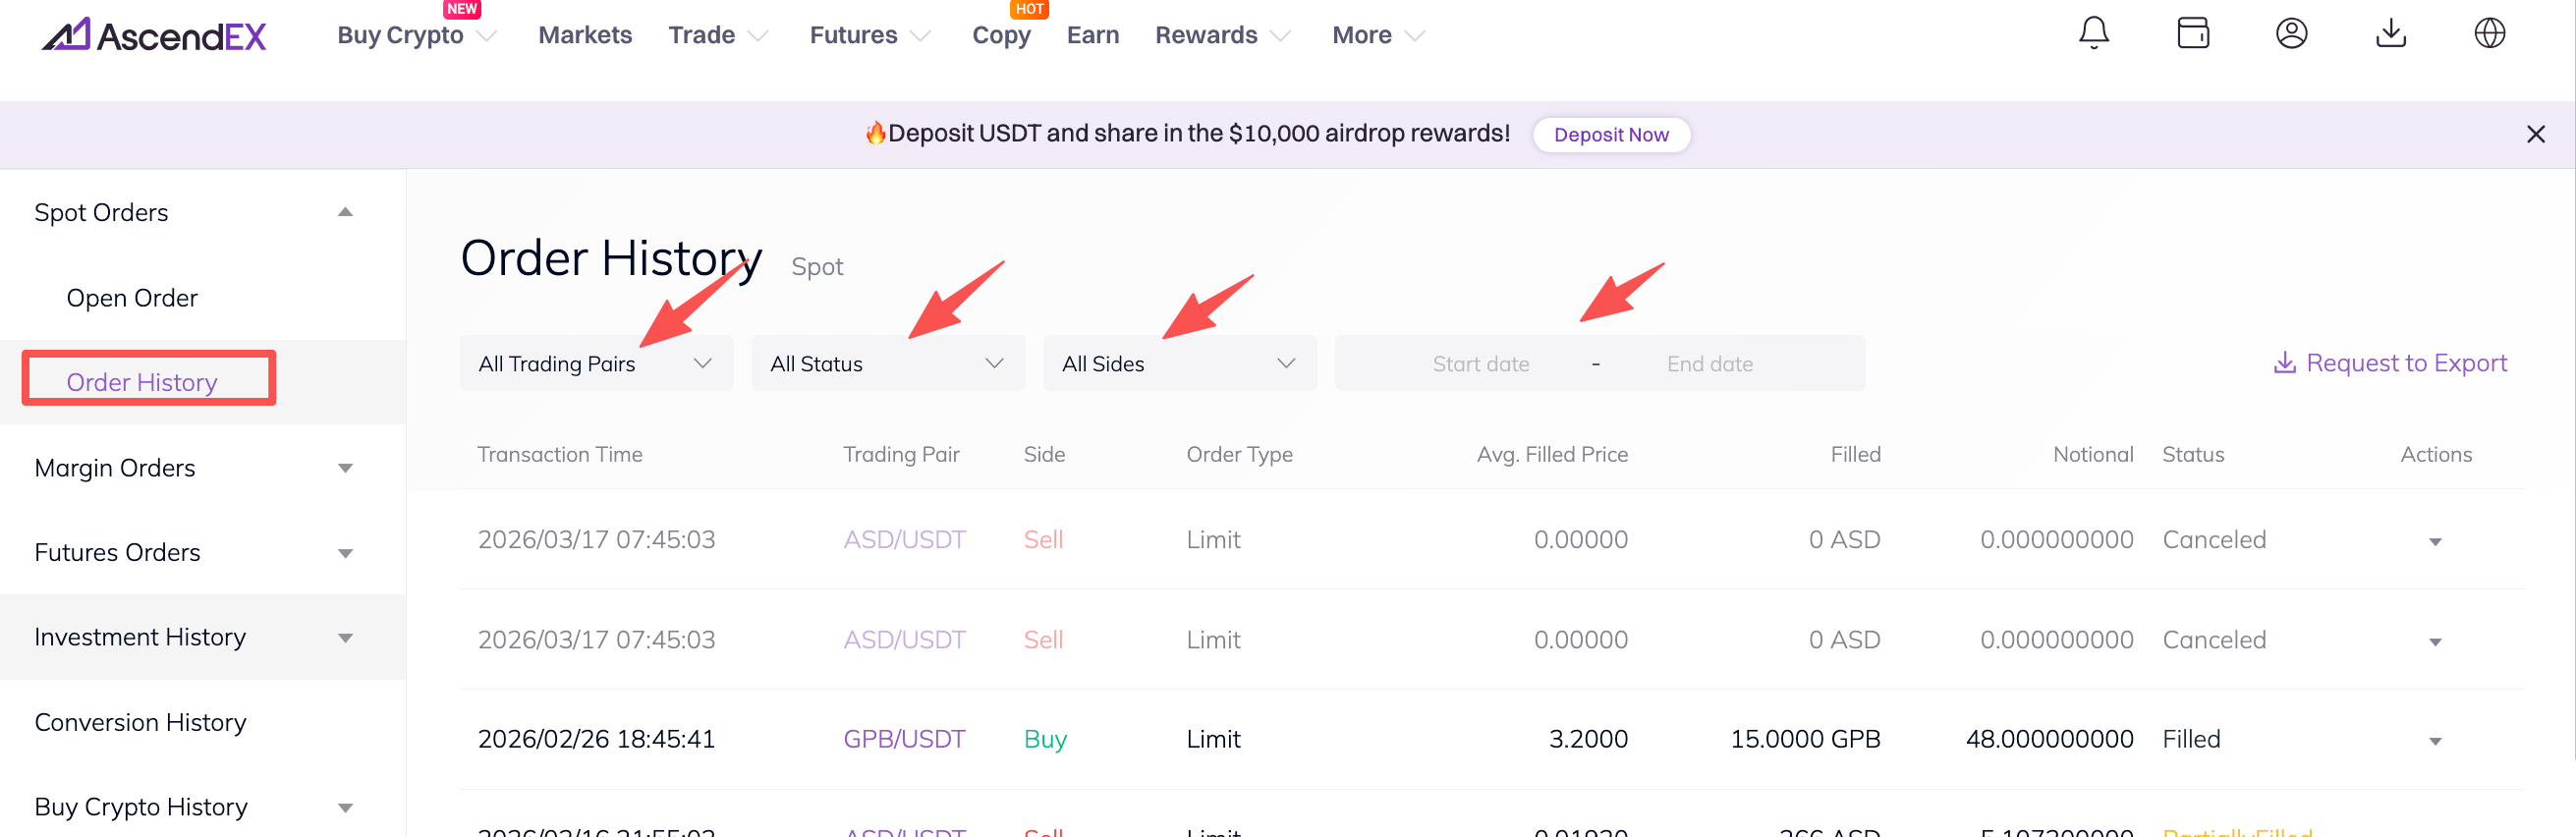Screen dimensions: 2576x837
Task: Open the language globe icon
Action: (x=2489, y=34)
